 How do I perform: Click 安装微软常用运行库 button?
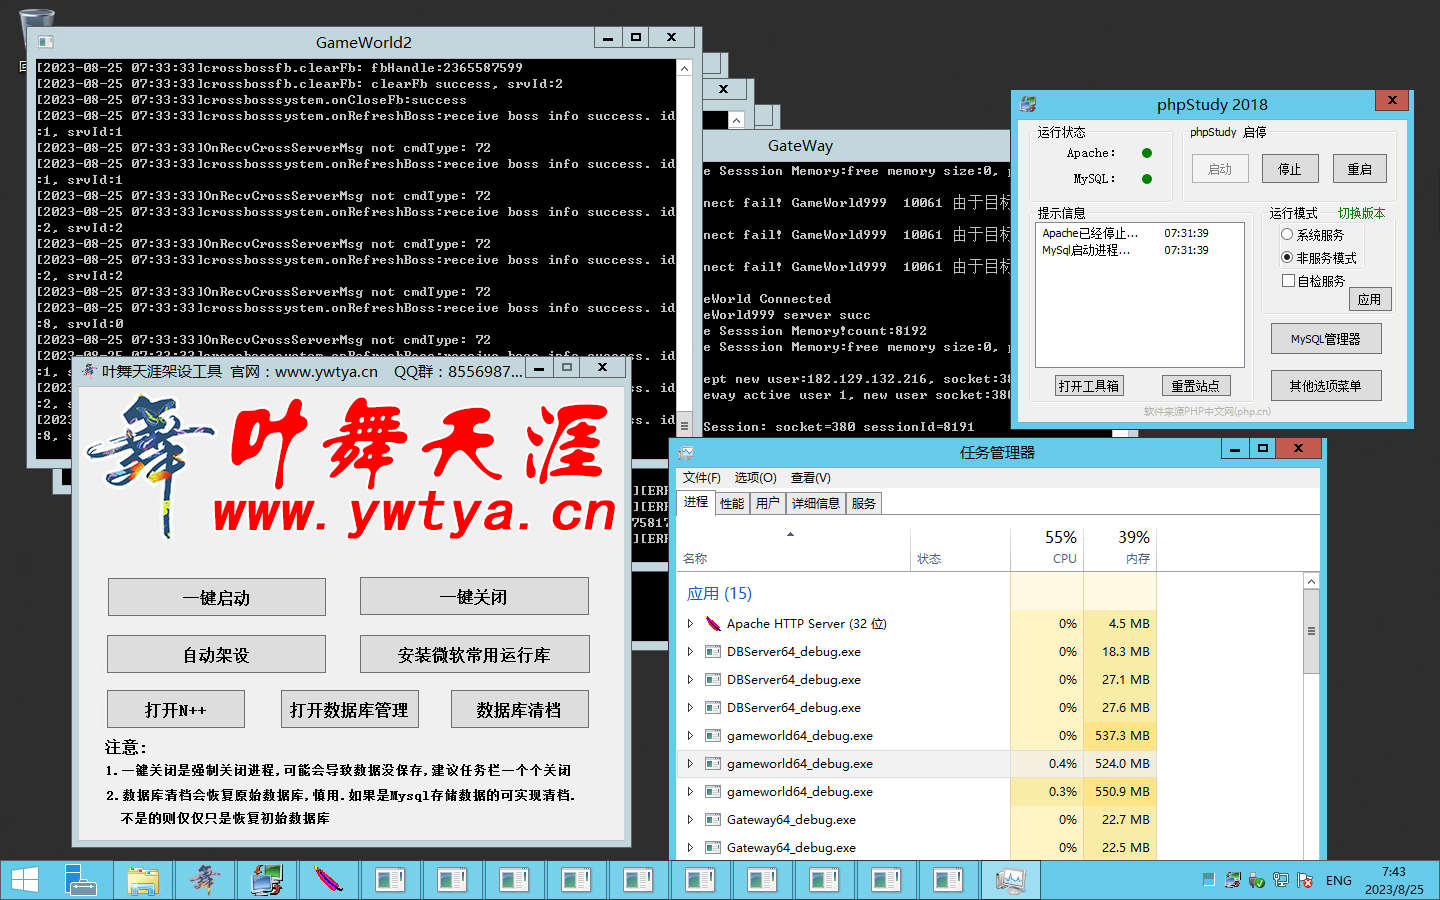pos(474,654)
